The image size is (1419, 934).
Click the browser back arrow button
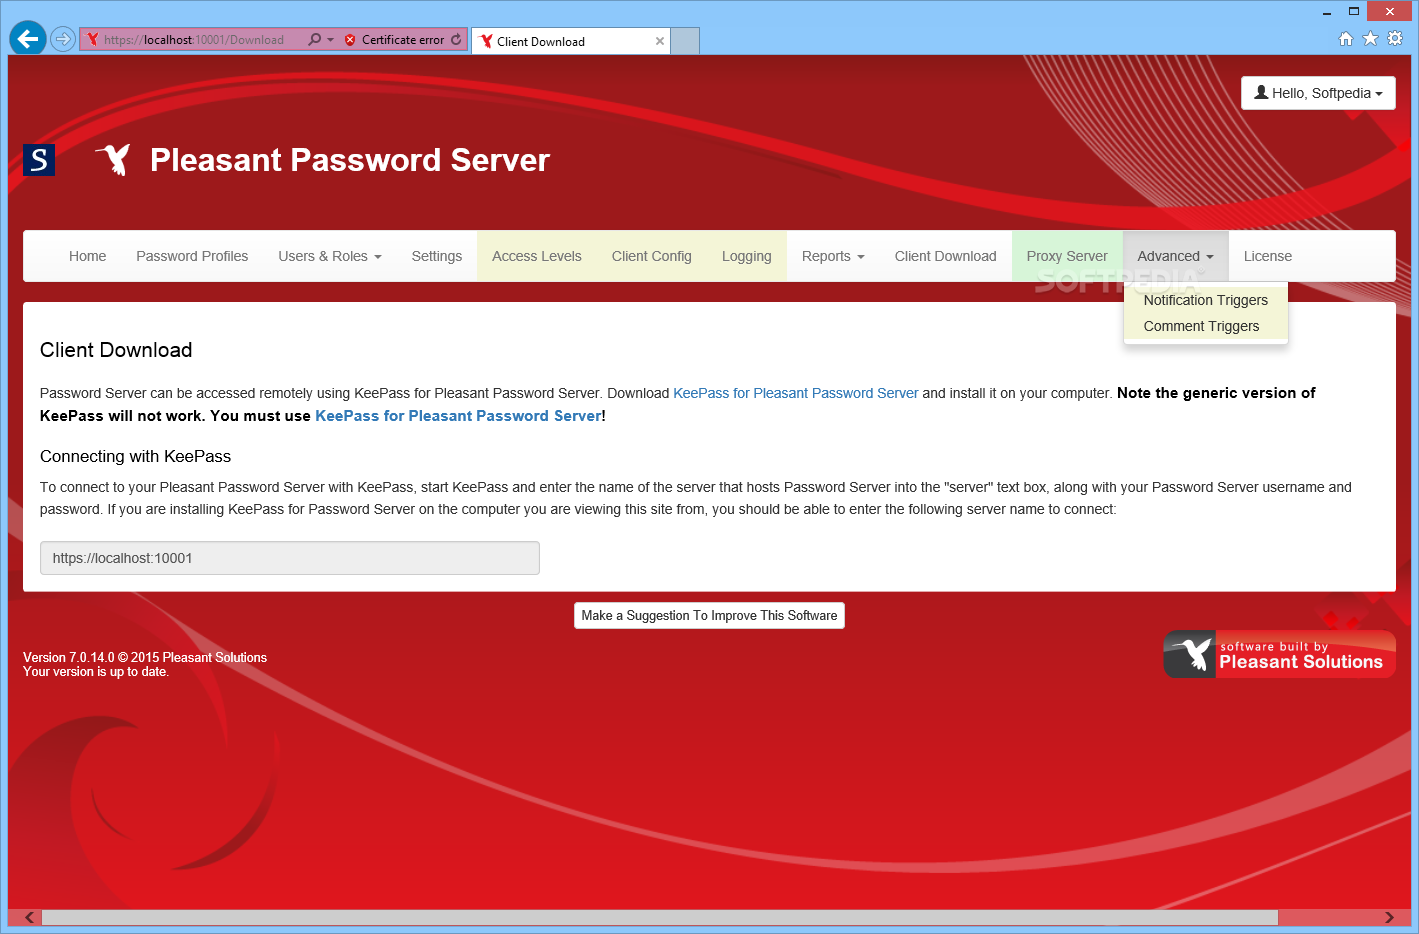(x=28, y=39)
